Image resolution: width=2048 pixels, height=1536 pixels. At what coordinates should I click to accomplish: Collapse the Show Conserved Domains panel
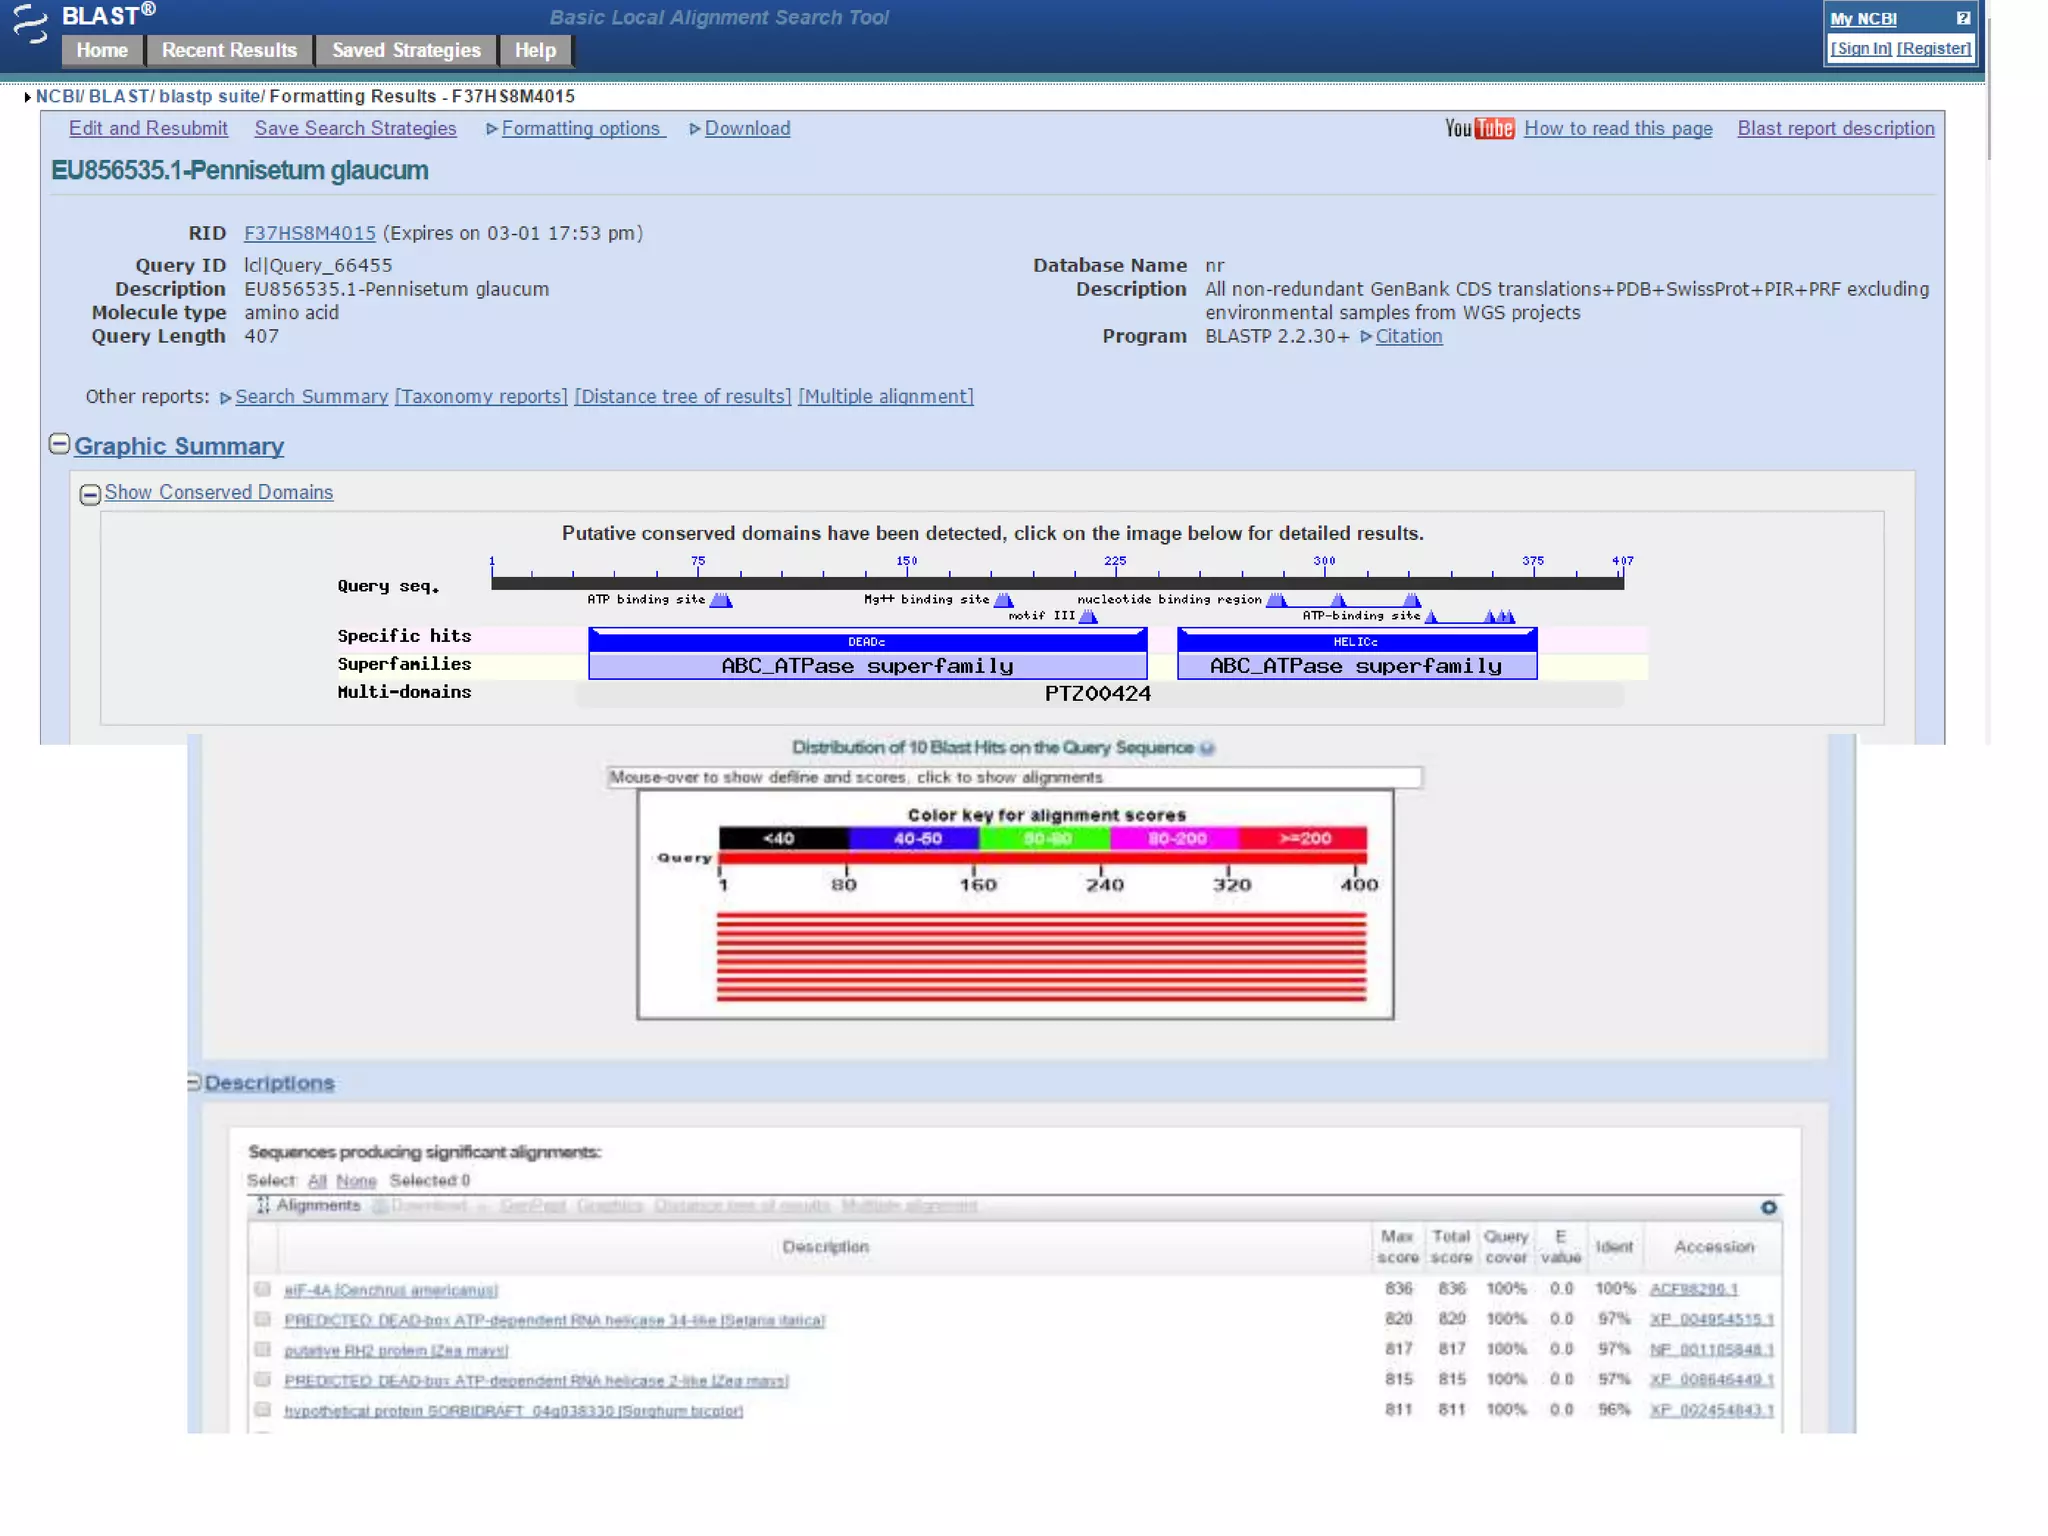[x=90, y=494]
